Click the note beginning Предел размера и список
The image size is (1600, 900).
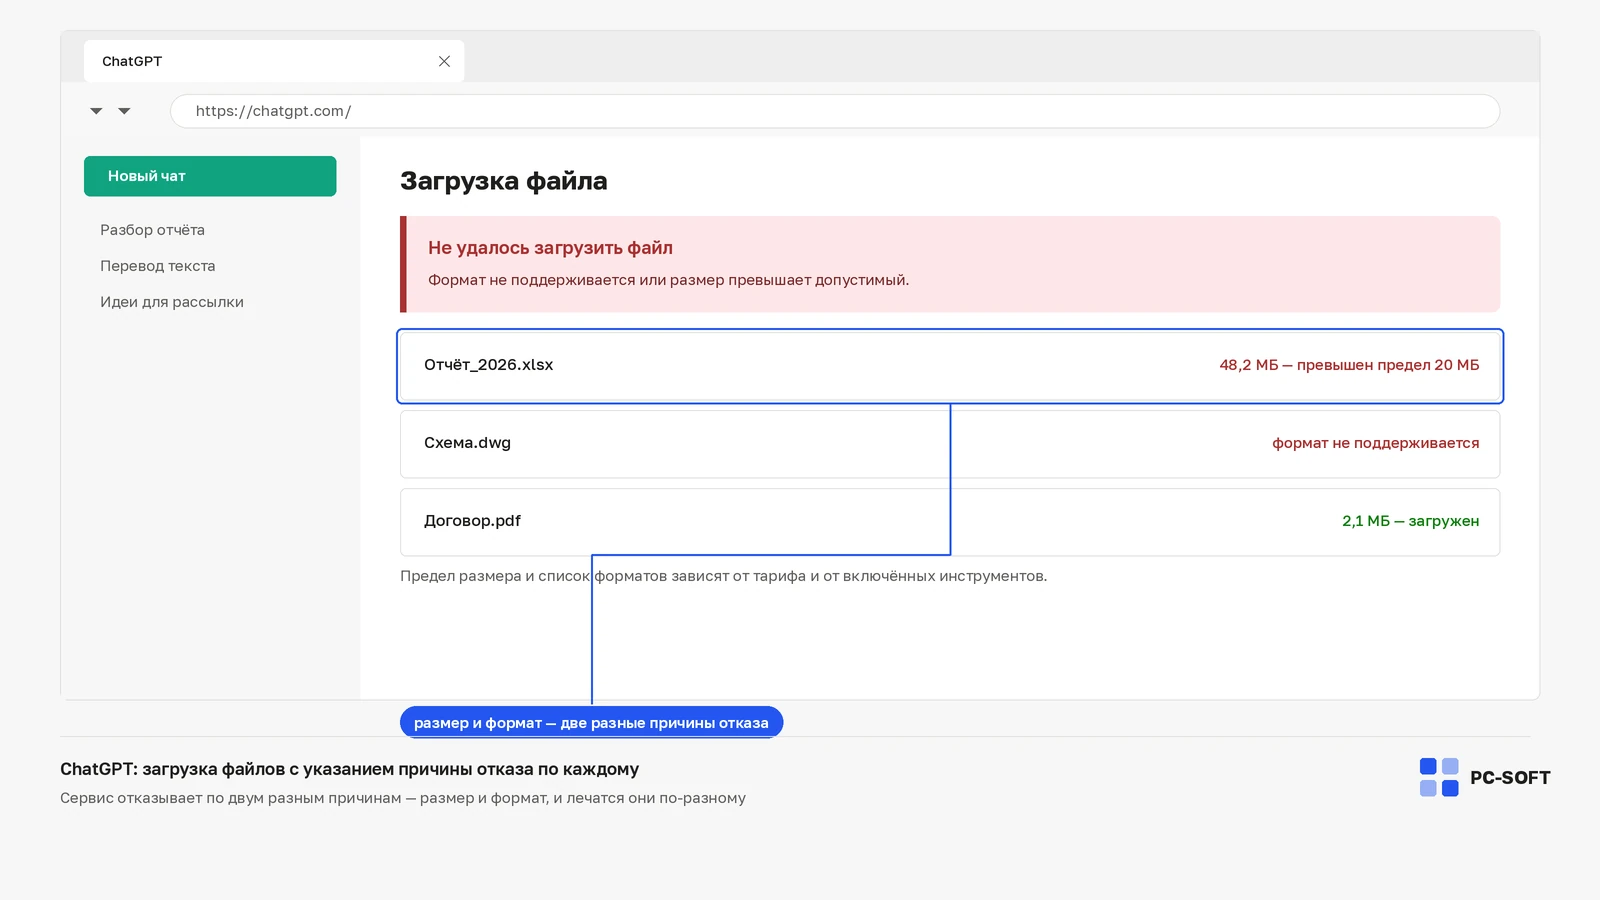click(x=724, y=576)
